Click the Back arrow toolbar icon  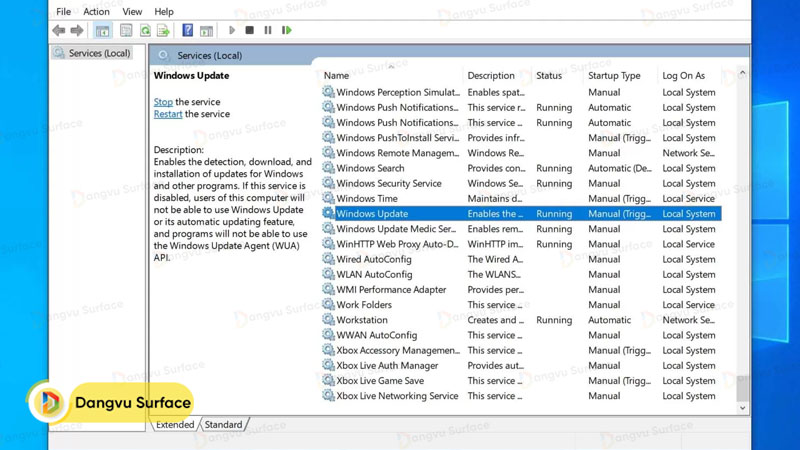[59, 31]
